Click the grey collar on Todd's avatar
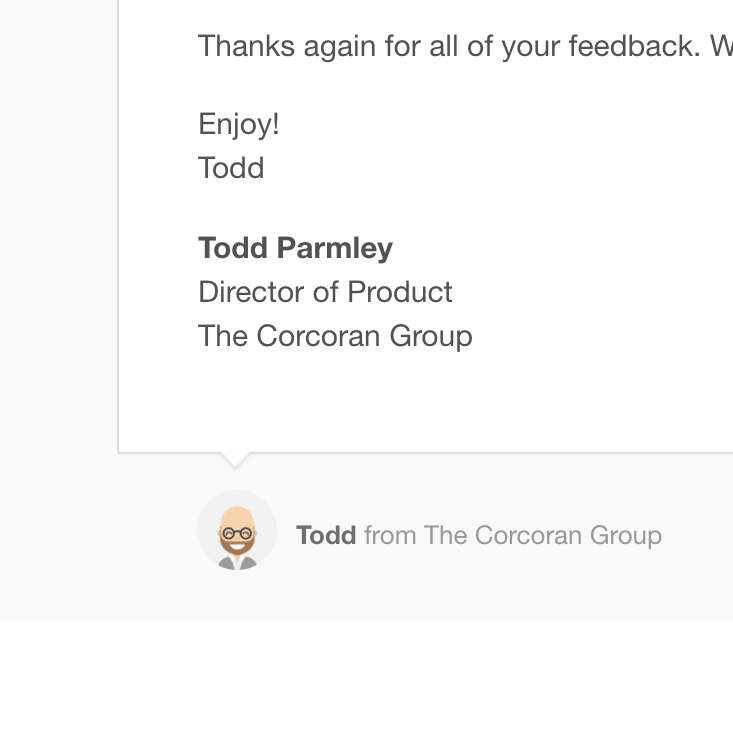The width and height of the screenshot is (733, 733). coord(237,563)
